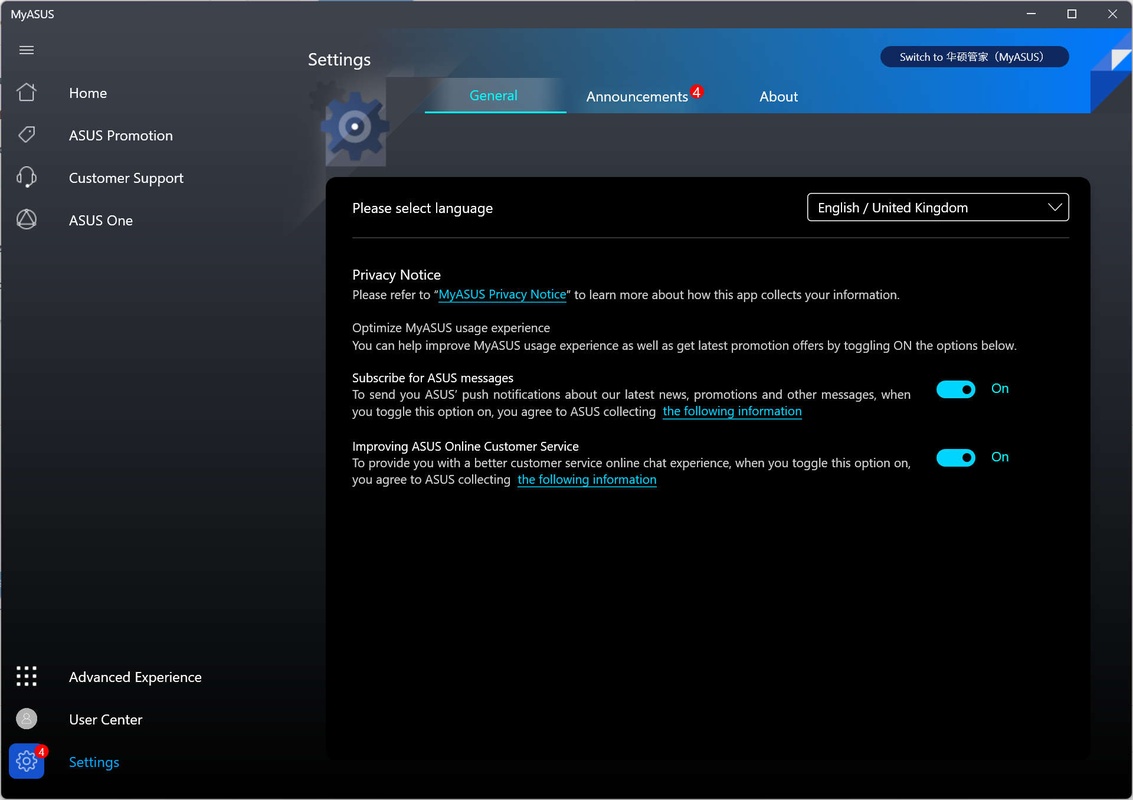Collapse the sidebar with the hamburger icon
Screen dimensions: 1133x800
pos(27,50)
